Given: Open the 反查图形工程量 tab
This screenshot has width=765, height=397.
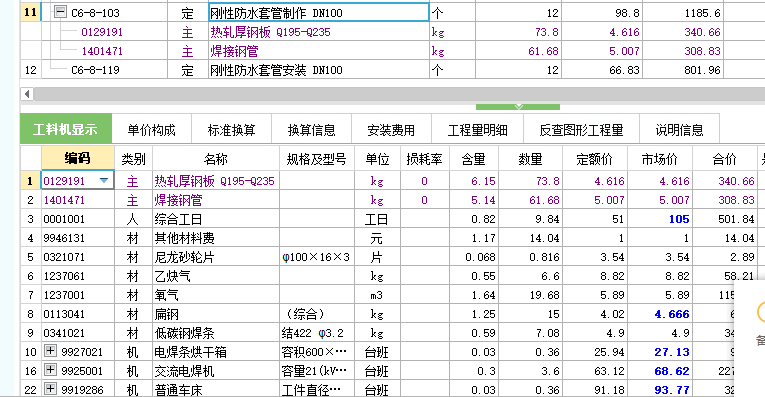Looking at the screenshot, I should pos(582,130).
